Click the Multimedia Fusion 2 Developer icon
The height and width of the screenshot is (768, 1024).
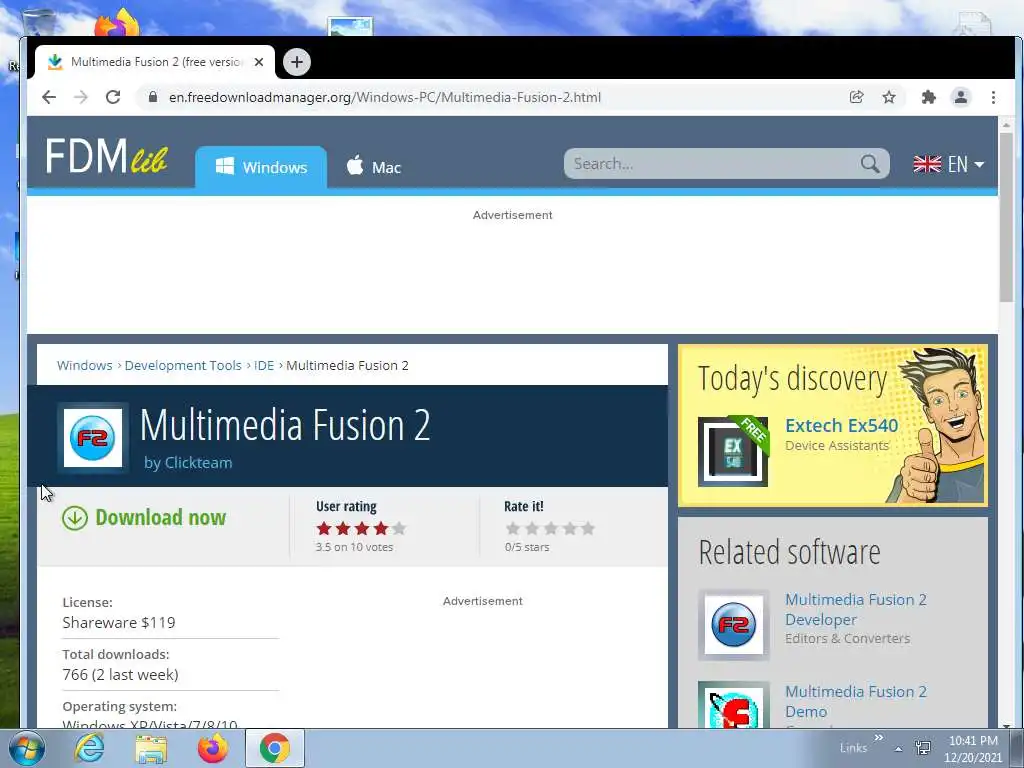[x=733, y=624]
